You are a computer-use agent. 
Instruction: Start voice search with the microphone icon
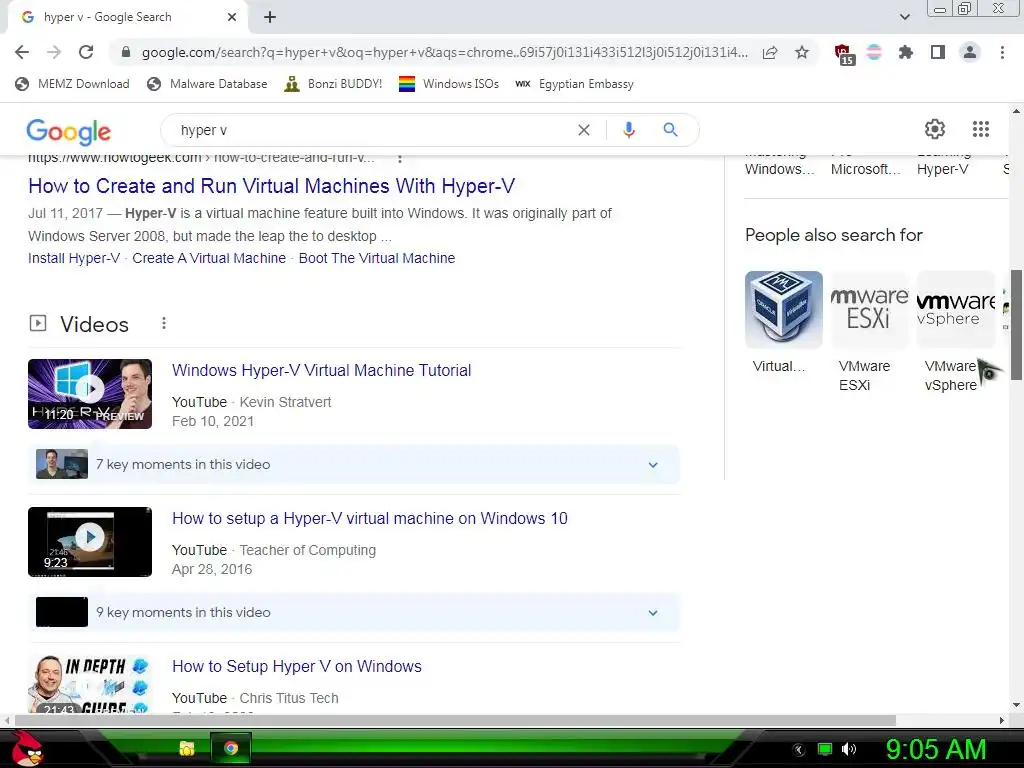pos(629,130)
